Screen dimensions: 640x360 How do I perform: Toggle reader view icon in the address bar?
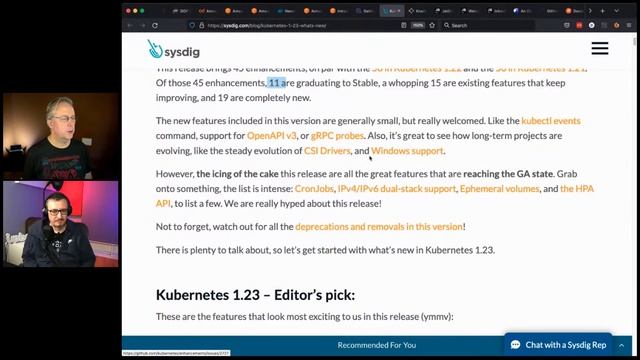pyautogui.click(x=404, y=25)
